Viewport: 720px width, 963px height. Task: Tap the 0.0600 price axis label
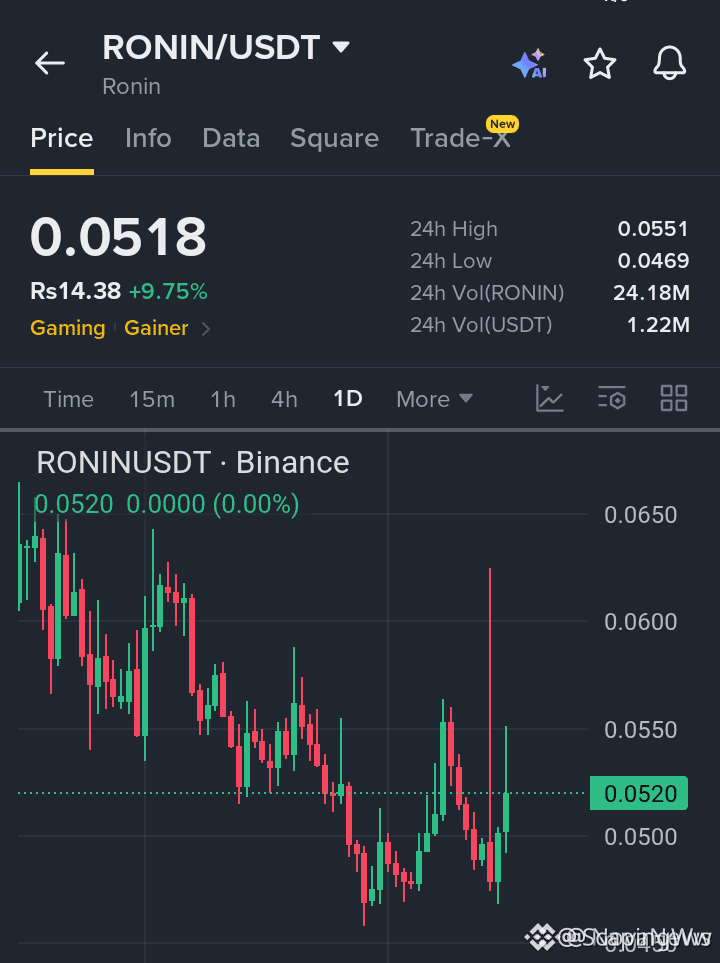click(640, 622)
